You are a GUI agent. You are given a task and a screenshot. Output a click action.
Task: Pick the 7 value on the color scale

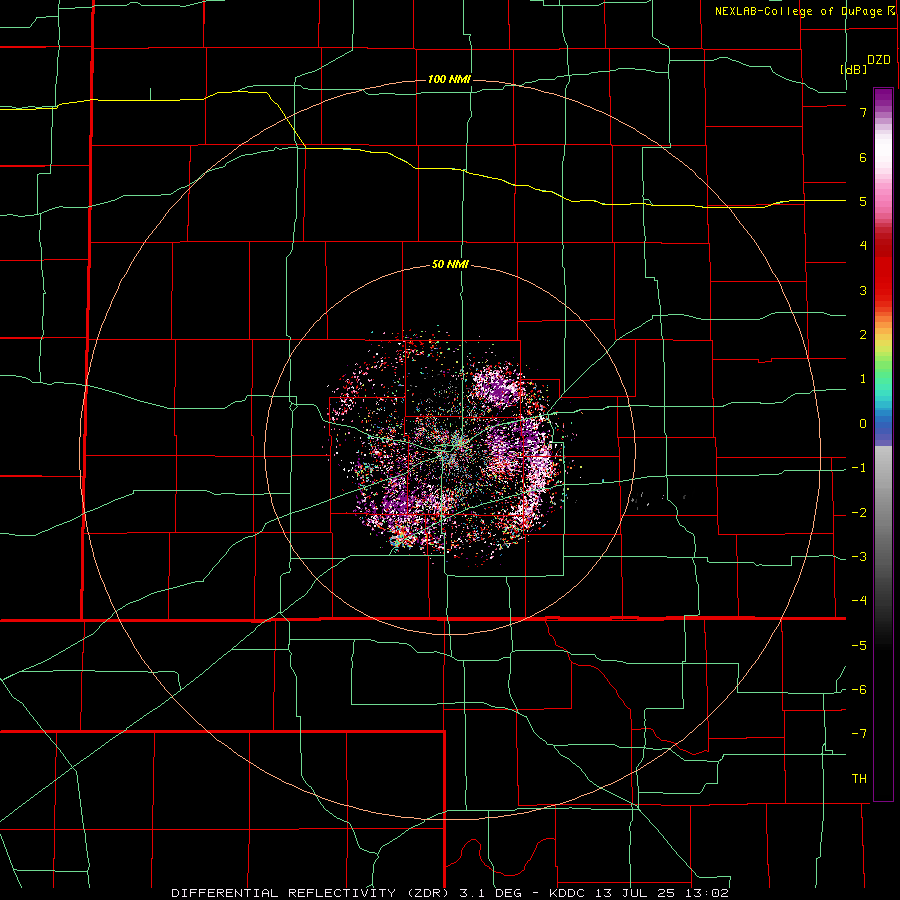[863, 112]
